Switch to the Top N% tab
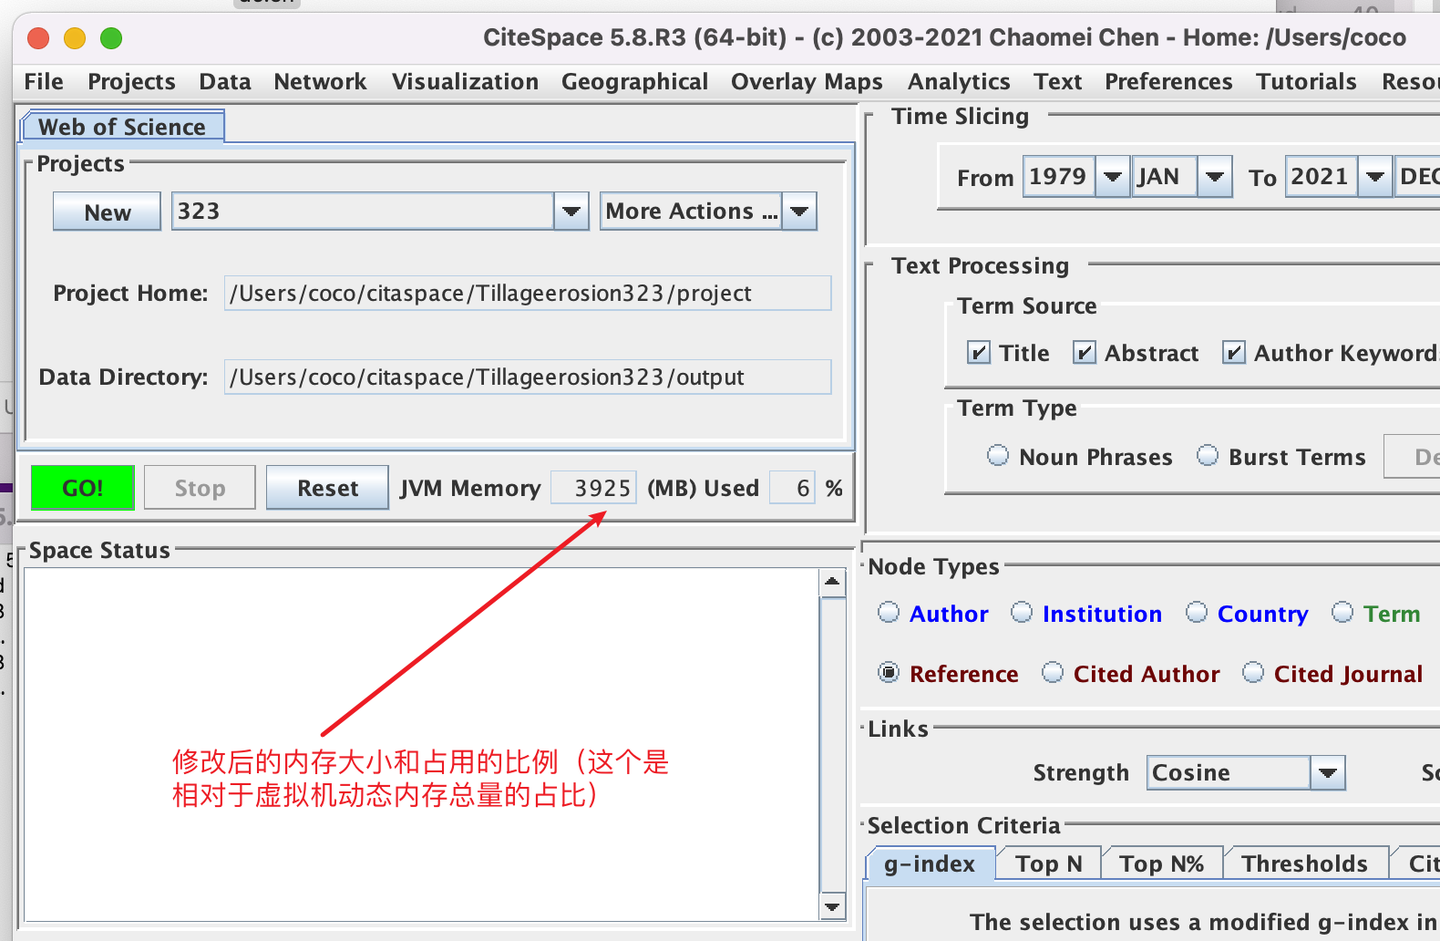Image resolution: width=1440 pixels, height=941 pixels. point(1161,864)
